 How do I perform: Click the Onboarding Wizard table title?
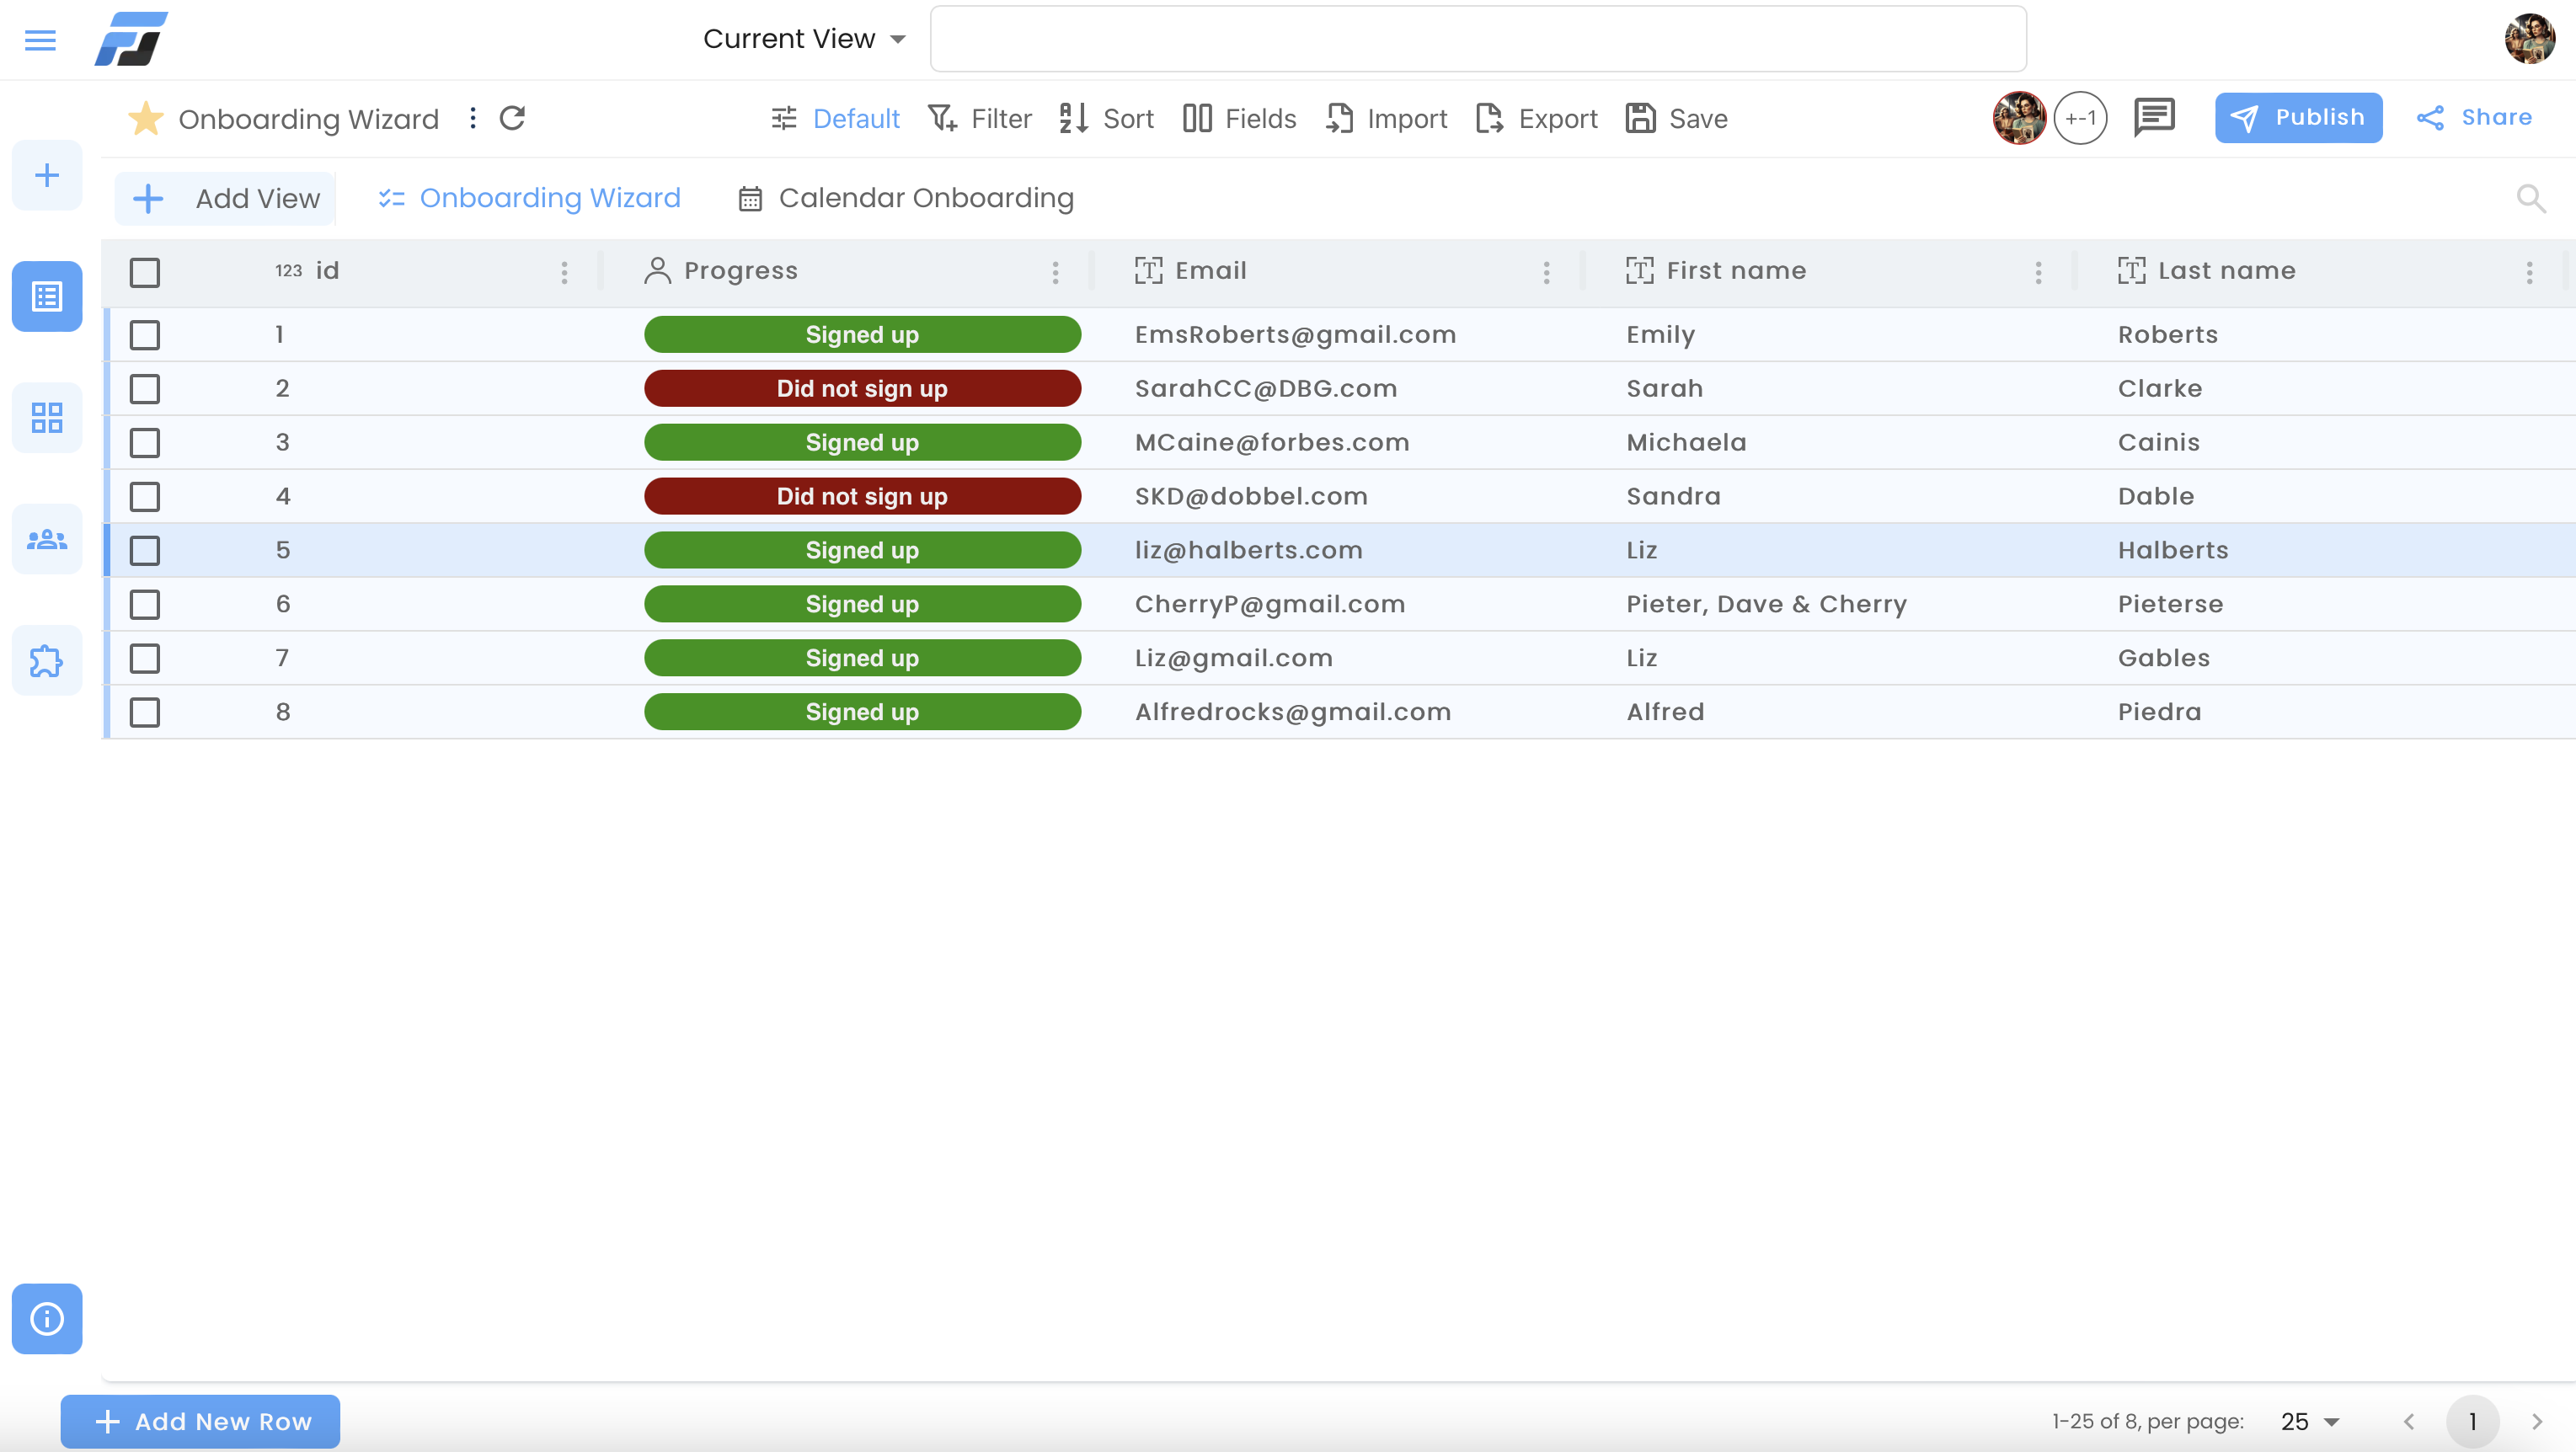point(308,119)
